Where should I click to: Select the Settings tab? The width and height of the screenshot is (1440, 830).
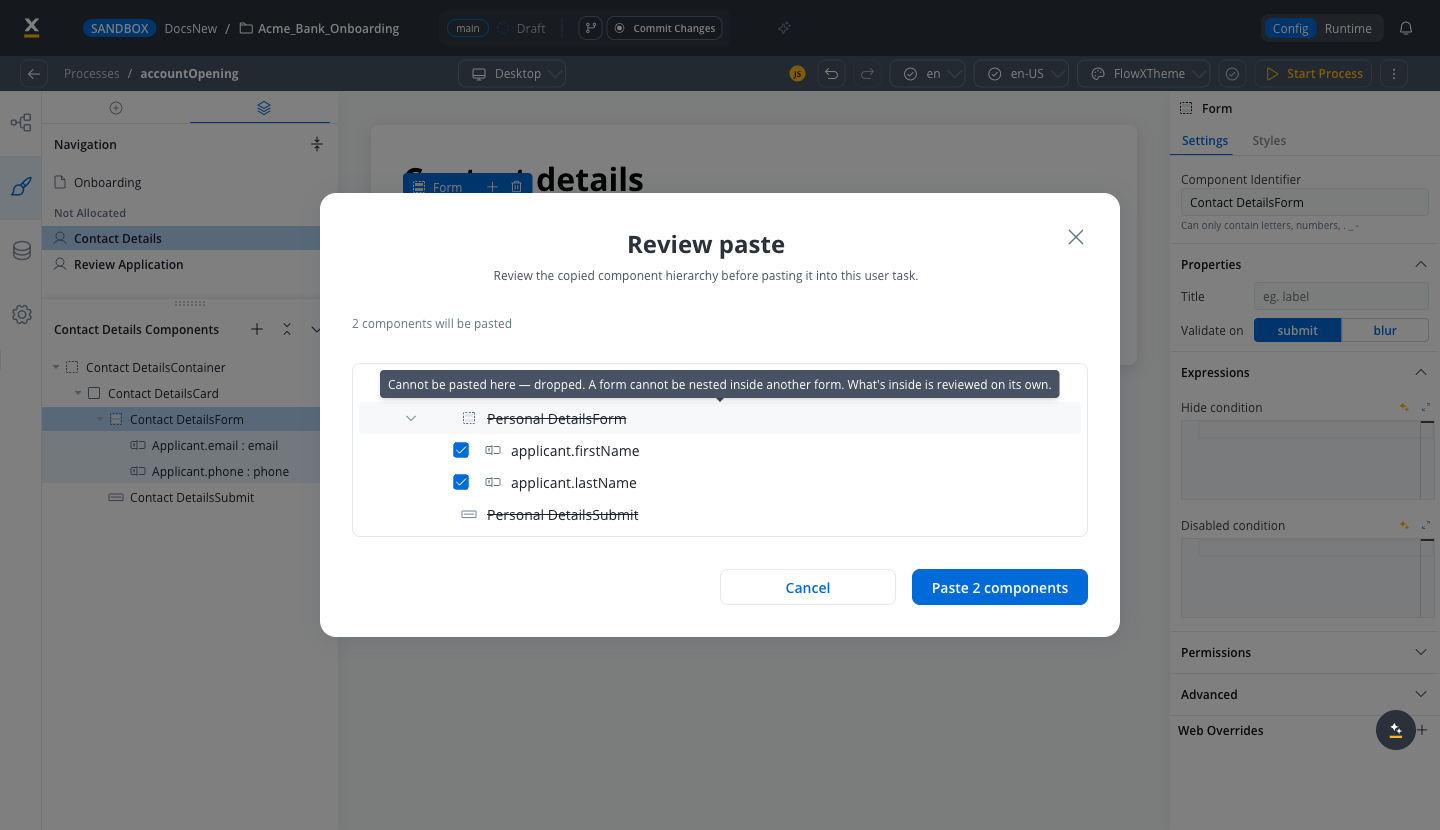(1205, 141)
